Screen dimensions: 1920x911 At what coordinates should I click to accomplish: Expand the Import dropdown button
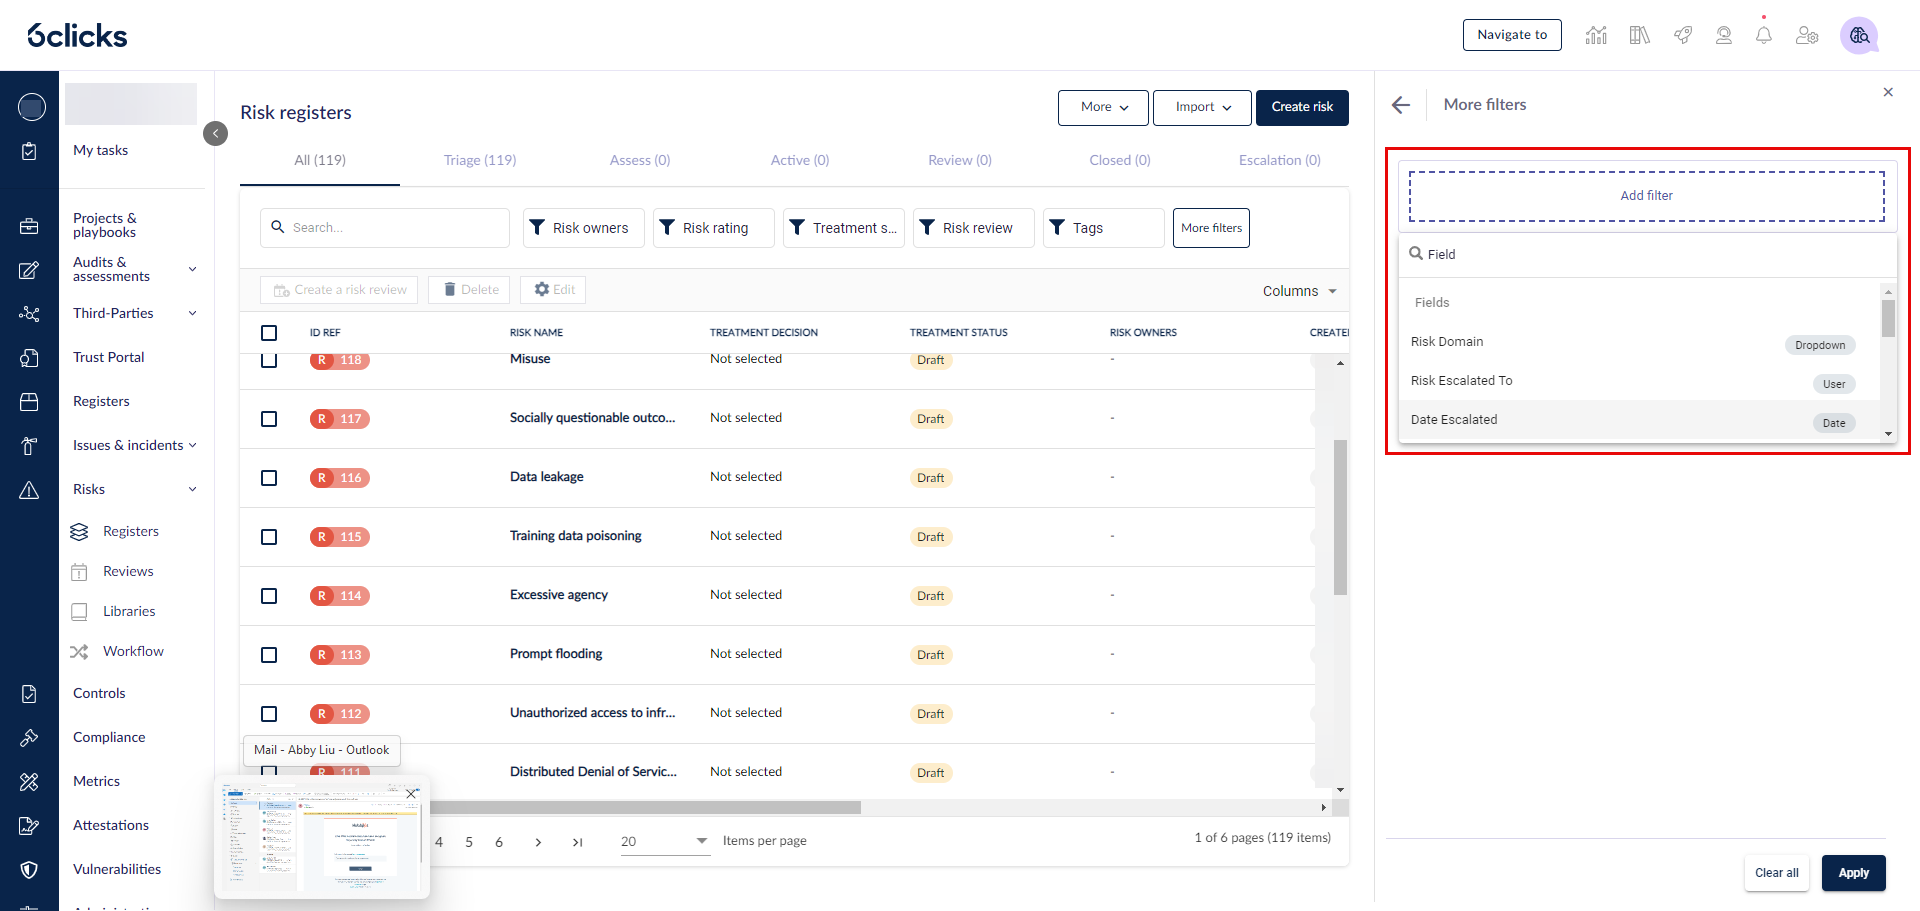point(1202,107)
